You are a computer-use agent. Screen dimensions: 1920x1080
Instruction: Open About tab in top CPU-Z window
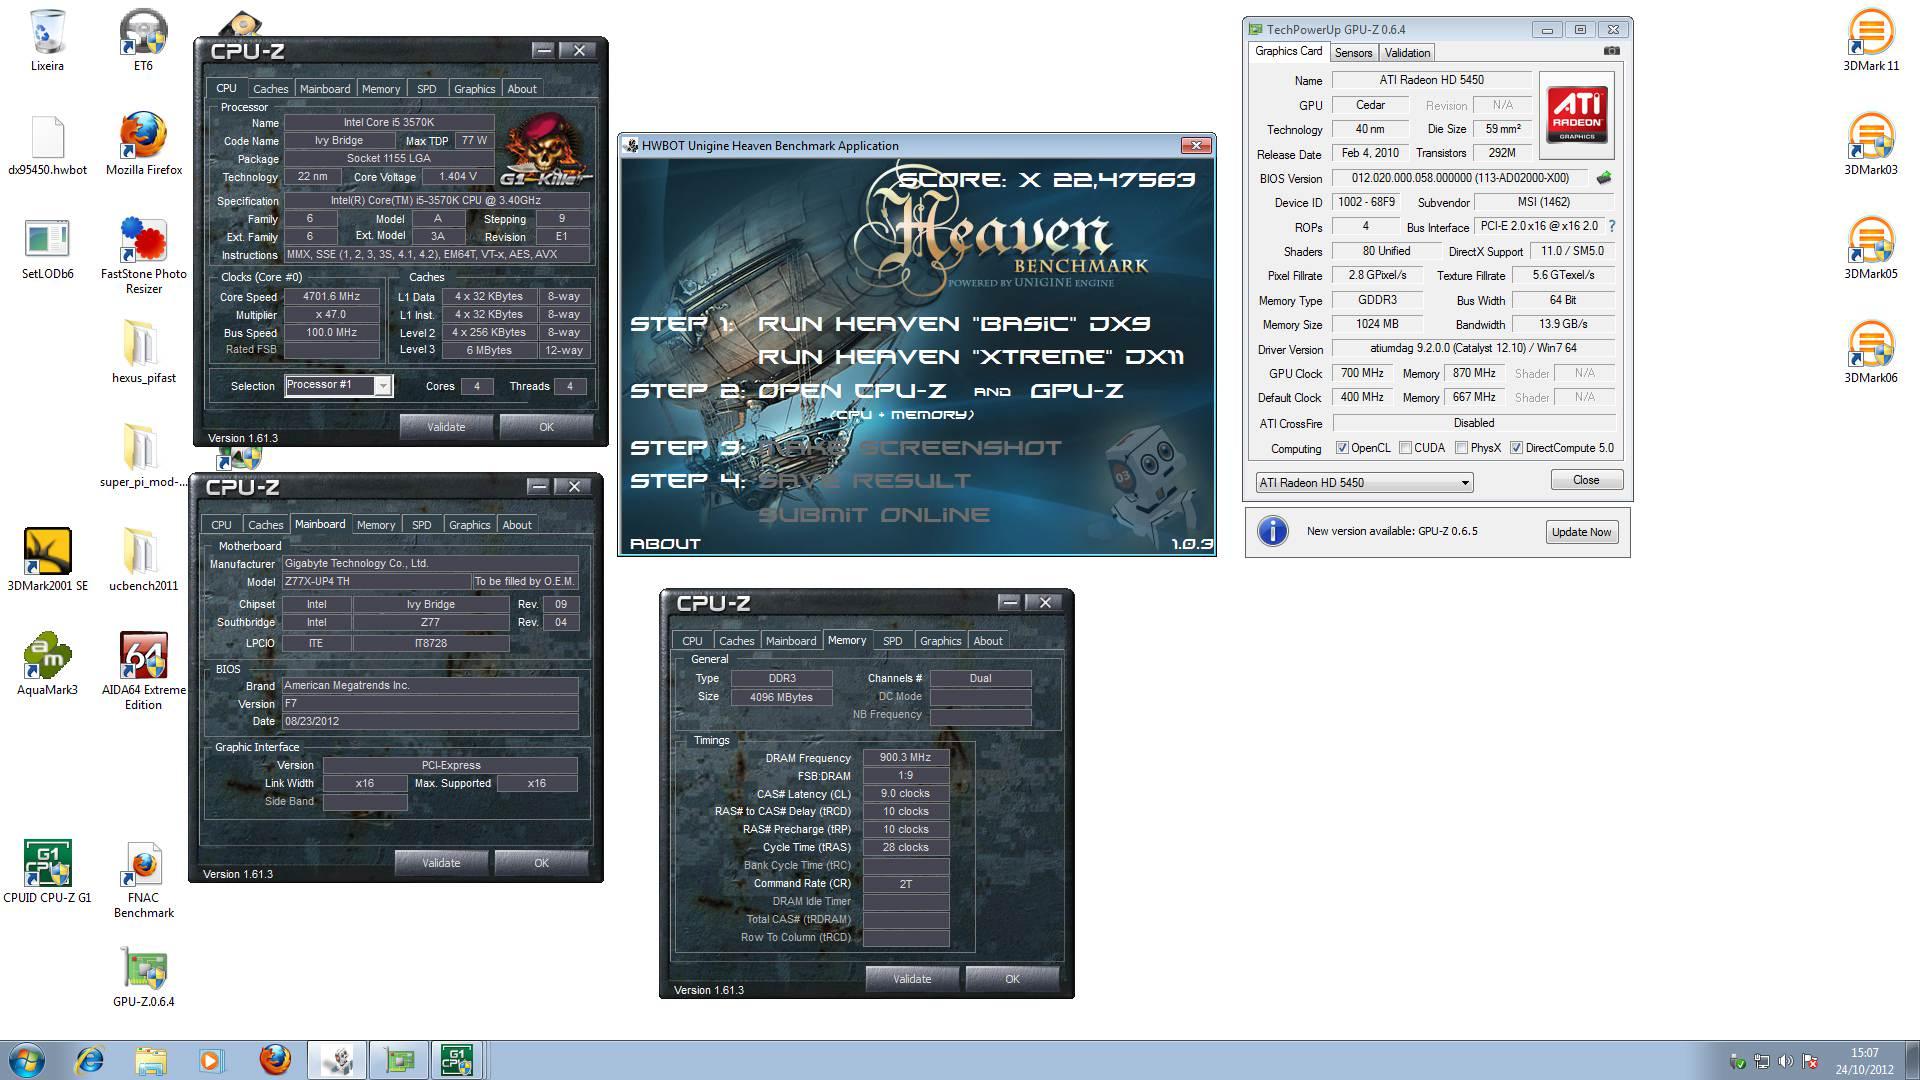point(522,89)
